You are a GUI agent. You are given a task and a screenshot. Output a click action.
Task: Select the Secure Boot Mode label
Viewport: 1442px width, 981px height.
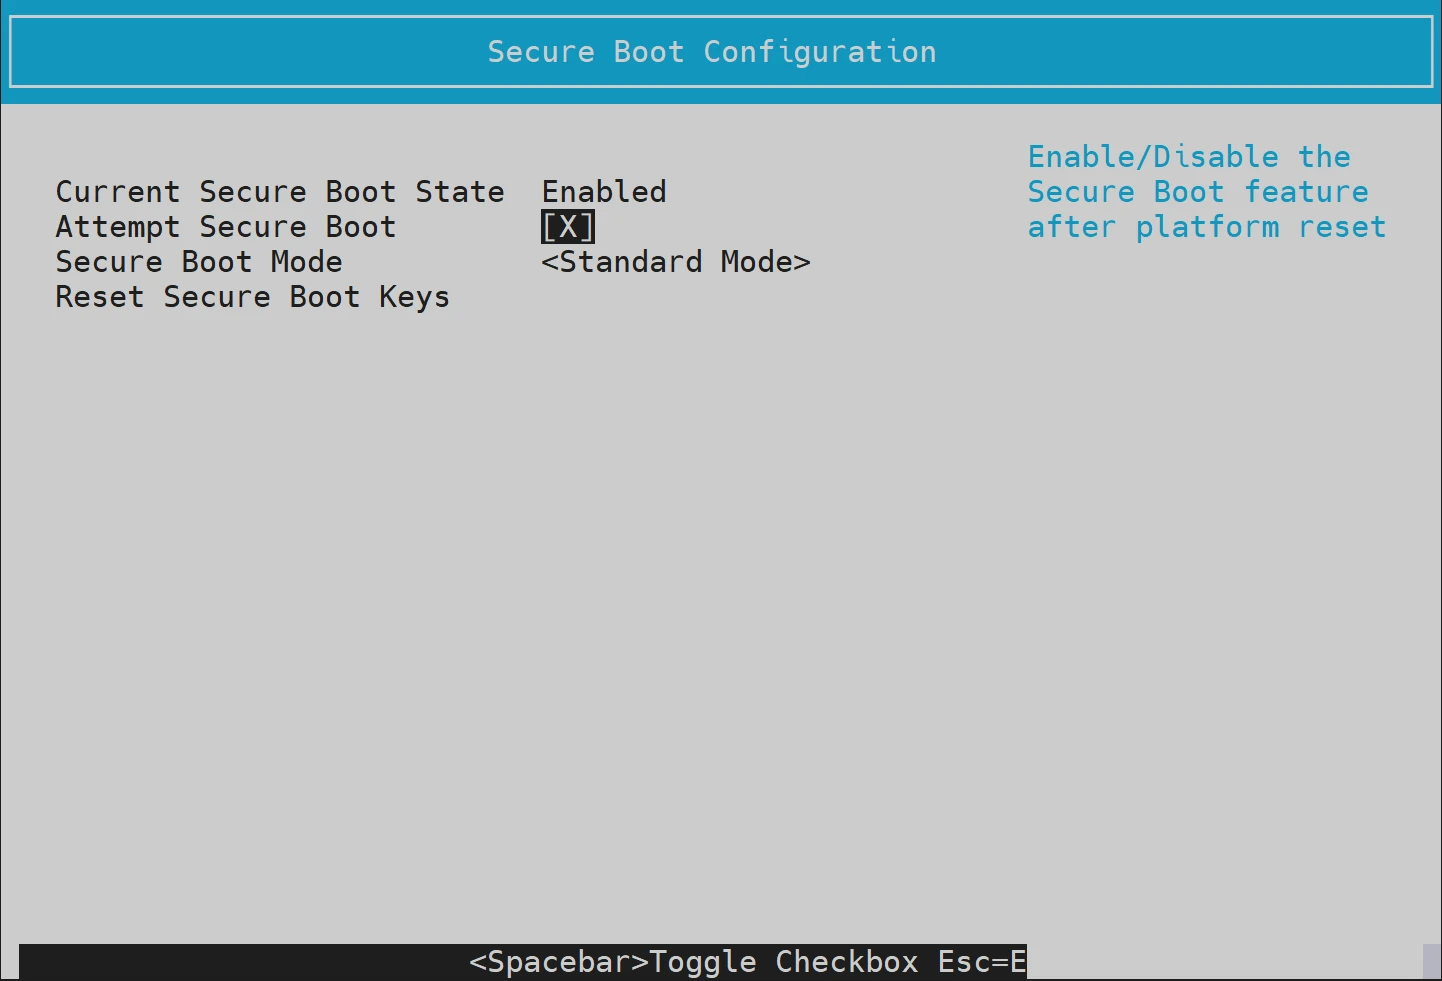pyautogui.click(x=199, y=262)
